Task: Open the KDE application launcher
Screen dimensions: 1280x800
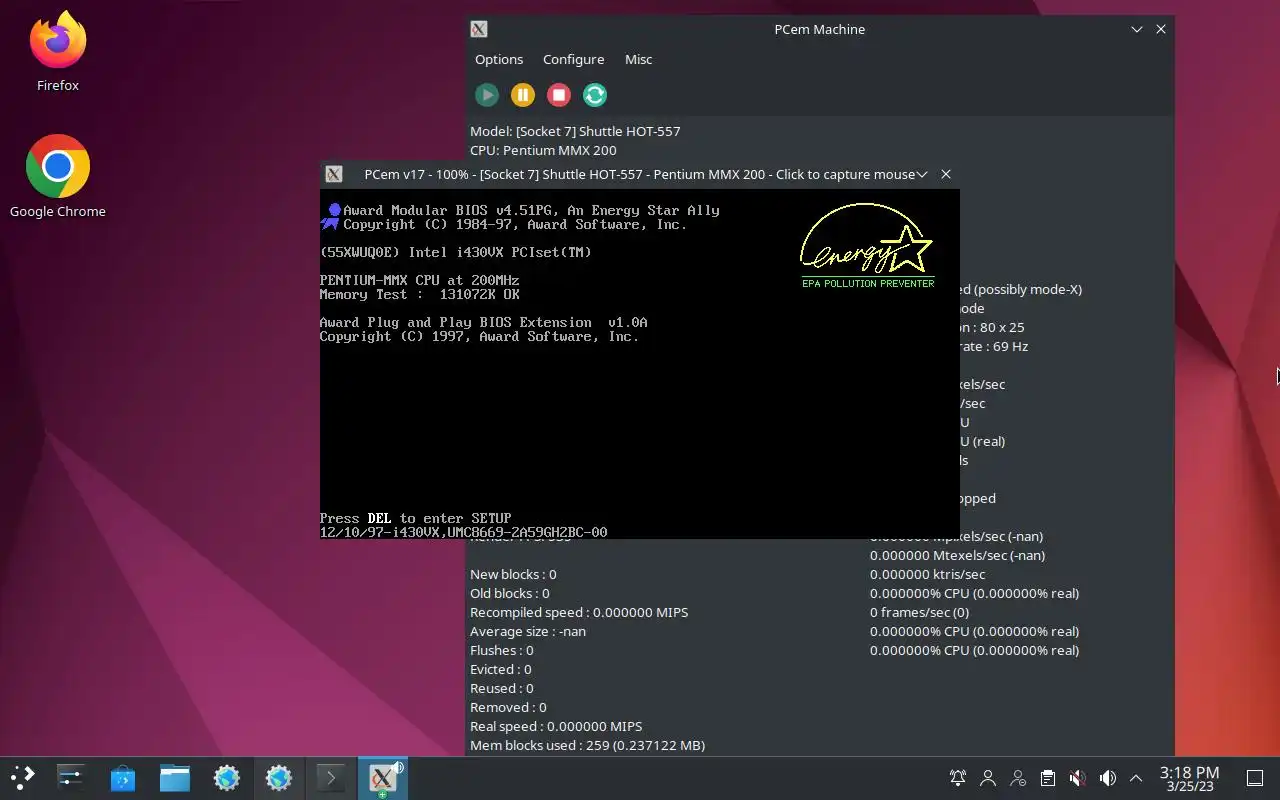Action: [22, 777]
